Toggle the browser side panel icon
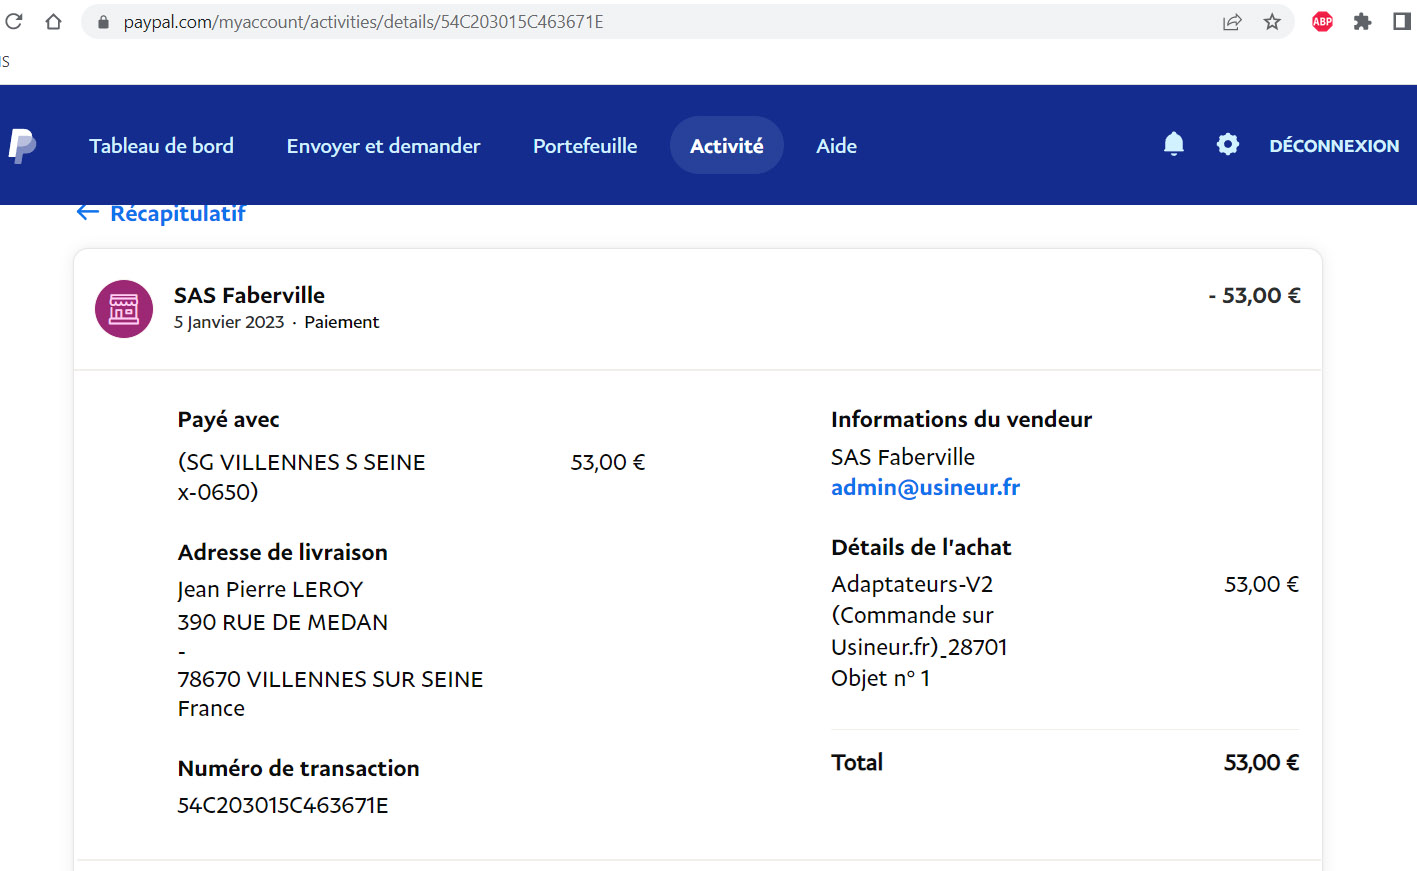The height and width of the screenshot is (871, 1417). 1402,22
